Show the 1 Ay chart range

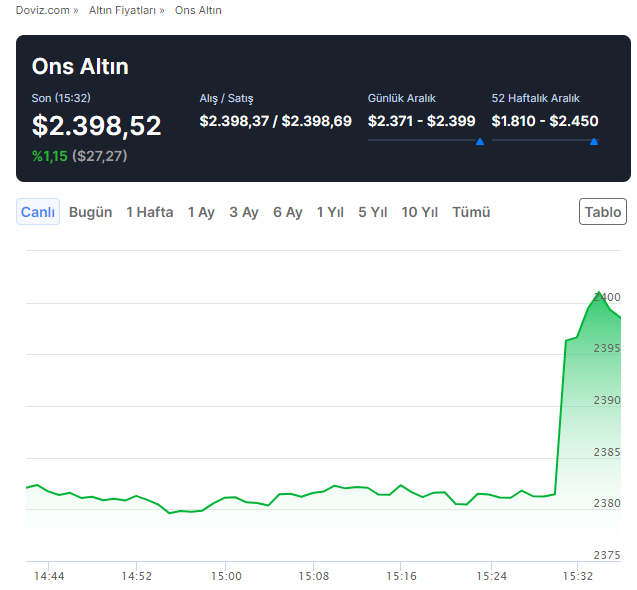coord(201,212)
